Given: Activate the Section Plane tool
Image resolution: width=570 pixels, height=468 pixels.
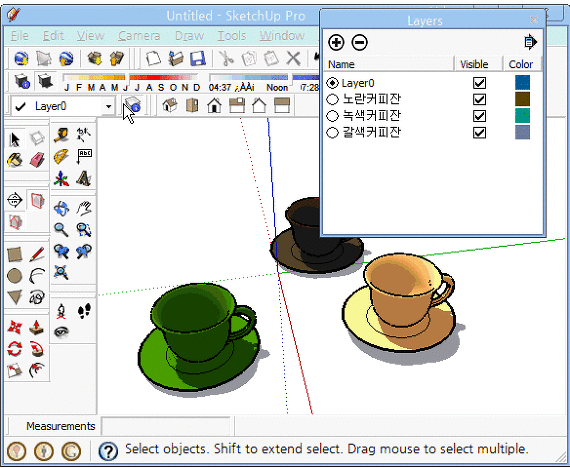Looking at the screenshot, I should pos(15,200).
